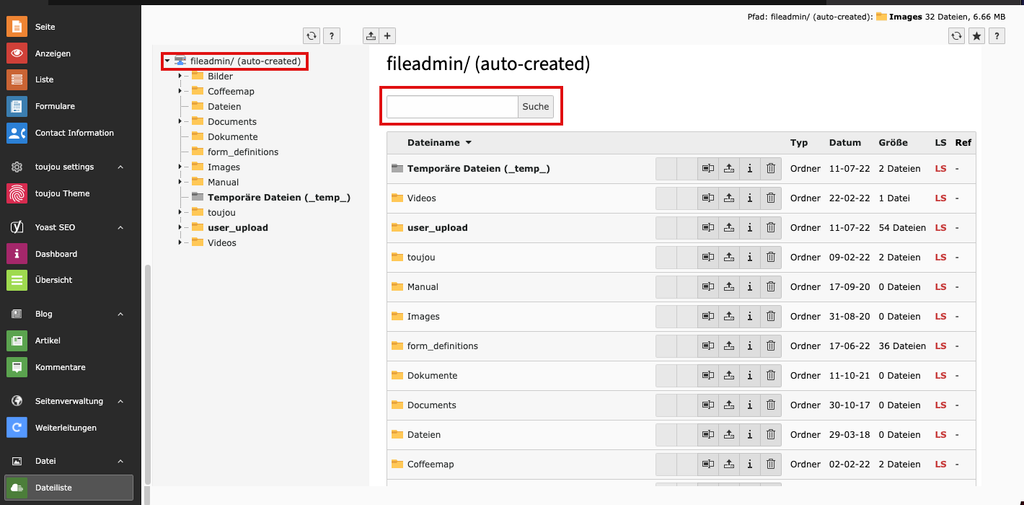The image size is (1024, 505).
Task: Click the plus icon to create new folder
Action: click(388, 36)
